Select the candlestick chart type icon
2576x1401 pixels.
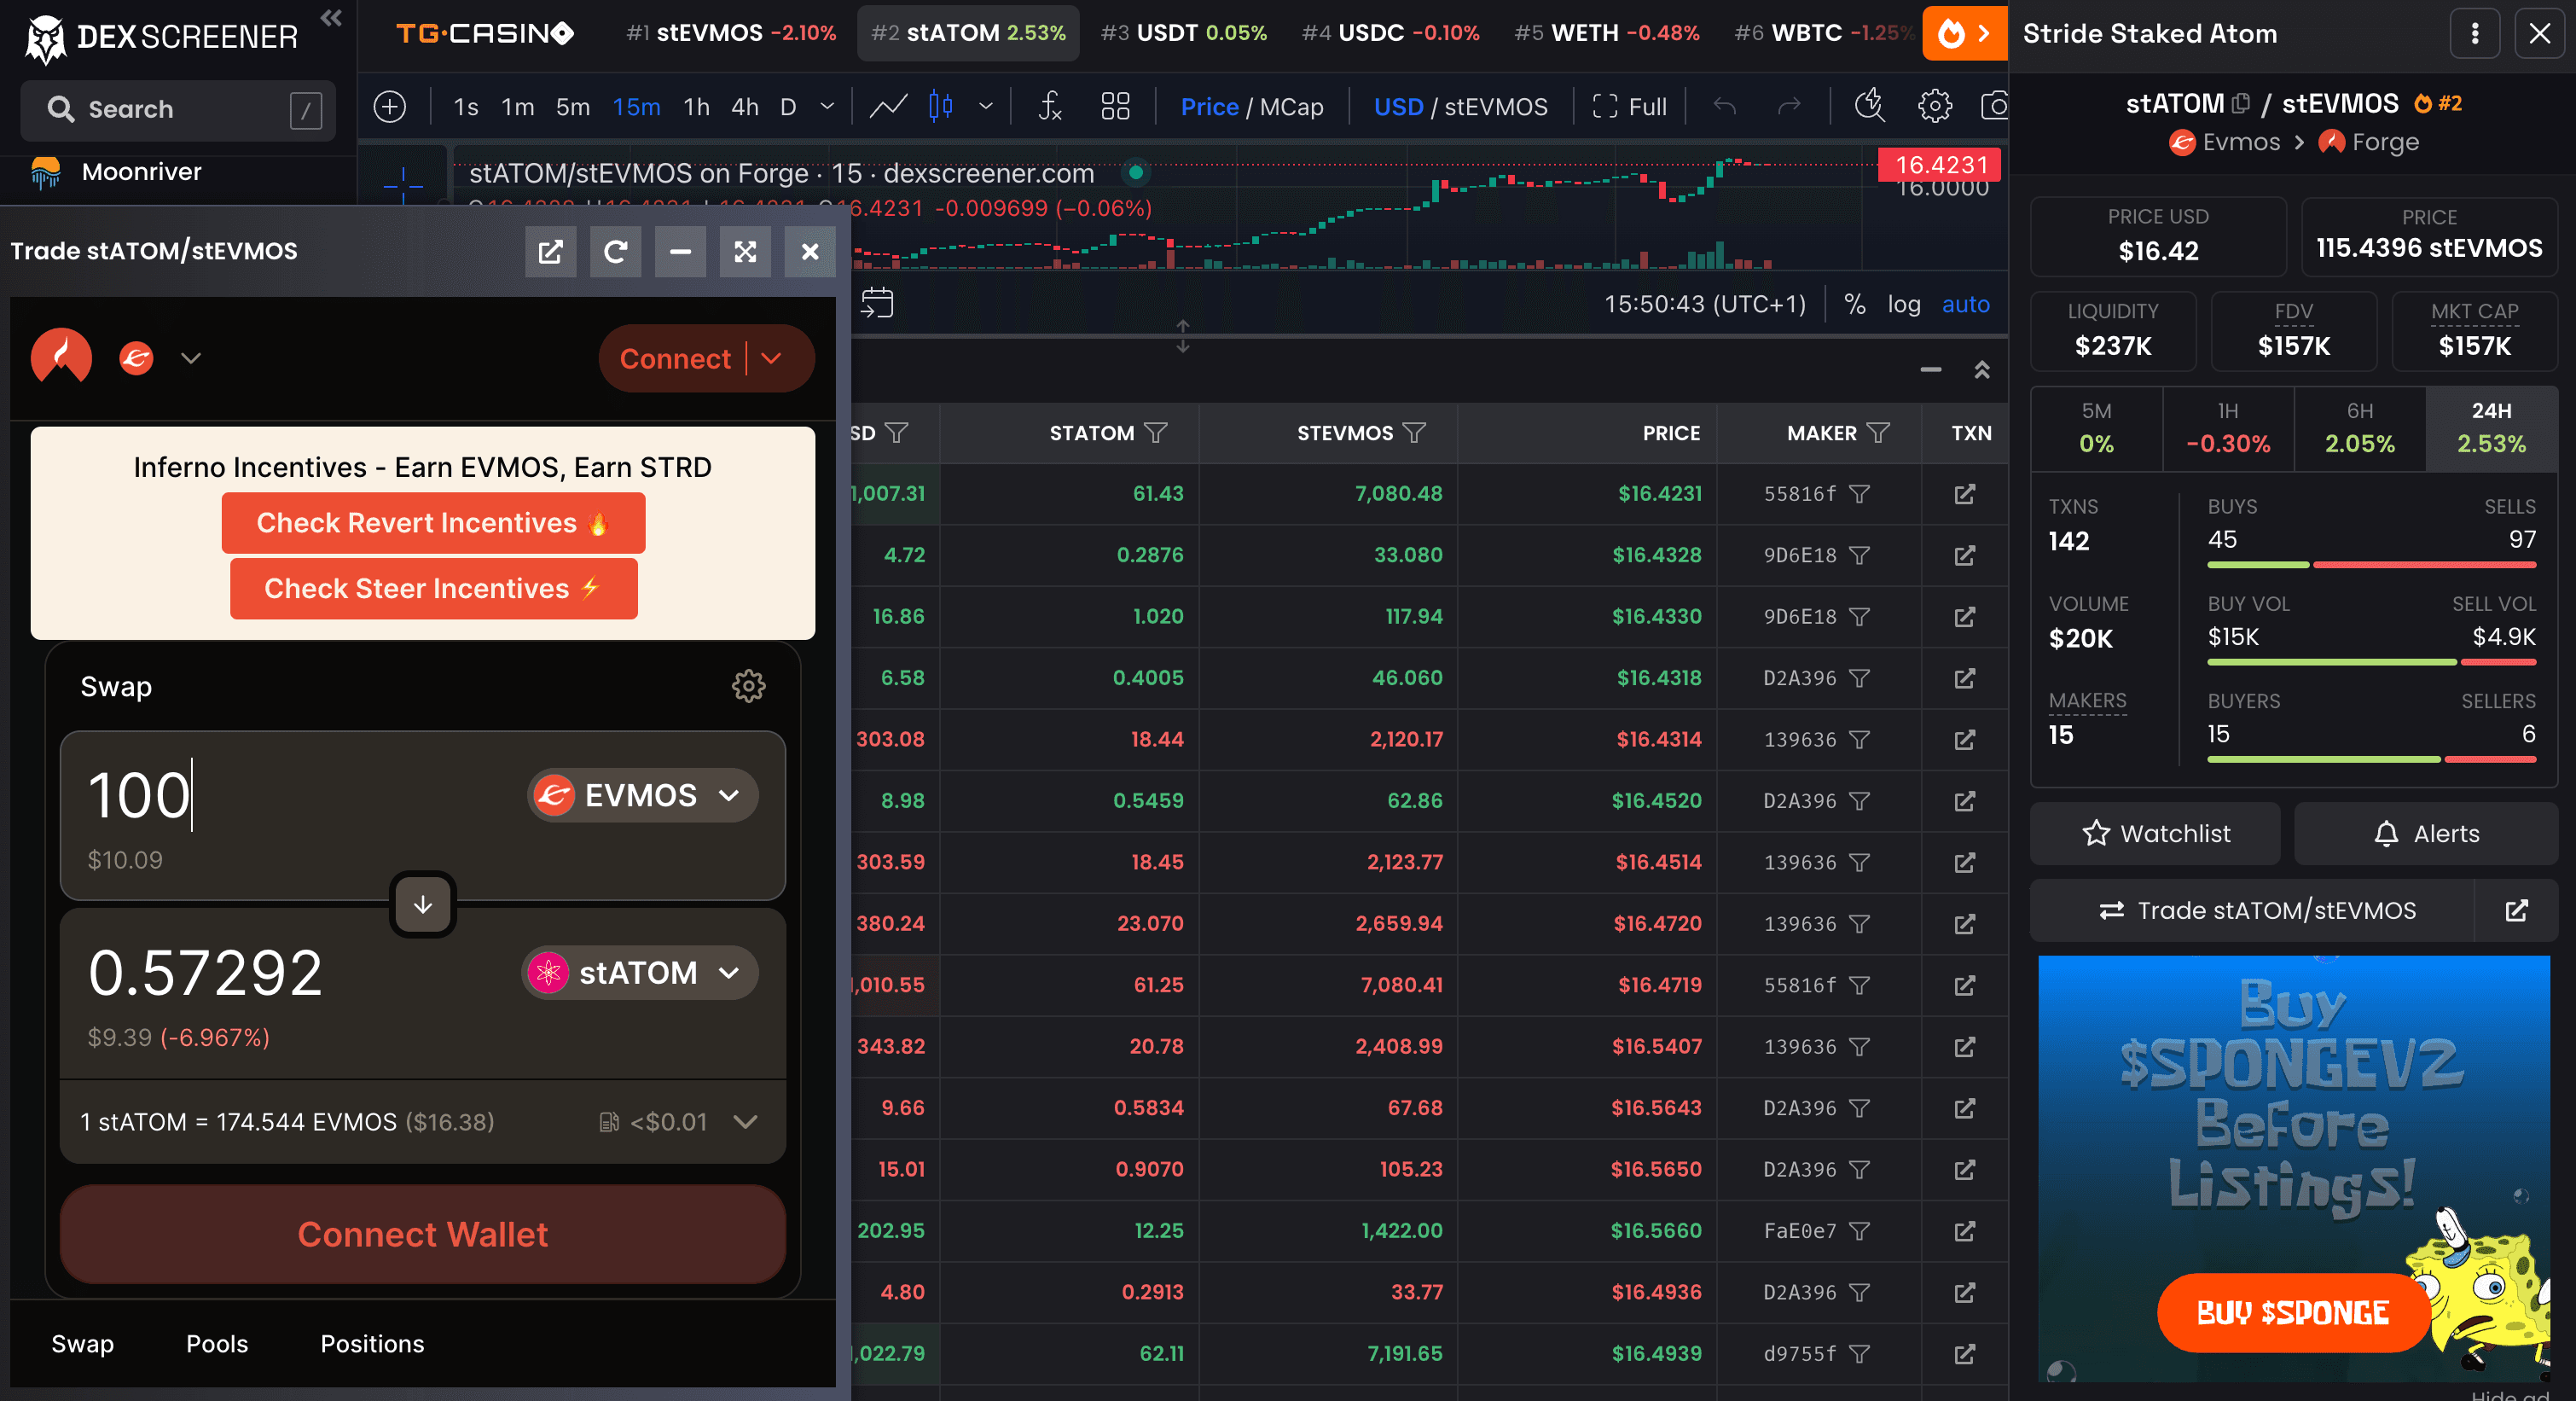[941, 106]
